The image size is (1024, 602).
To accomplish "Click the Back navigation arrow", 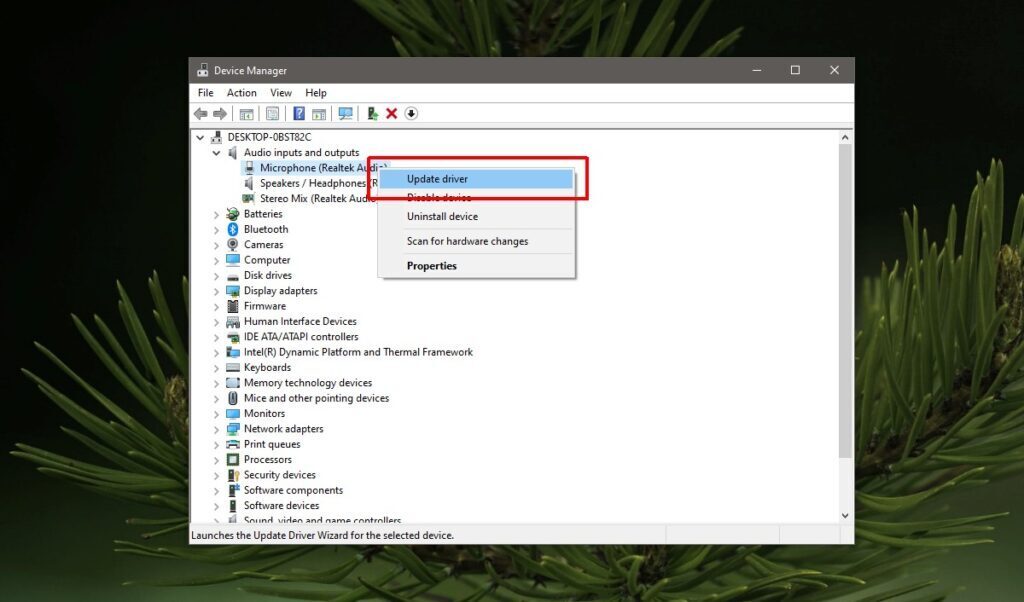I will coord(201,113).
